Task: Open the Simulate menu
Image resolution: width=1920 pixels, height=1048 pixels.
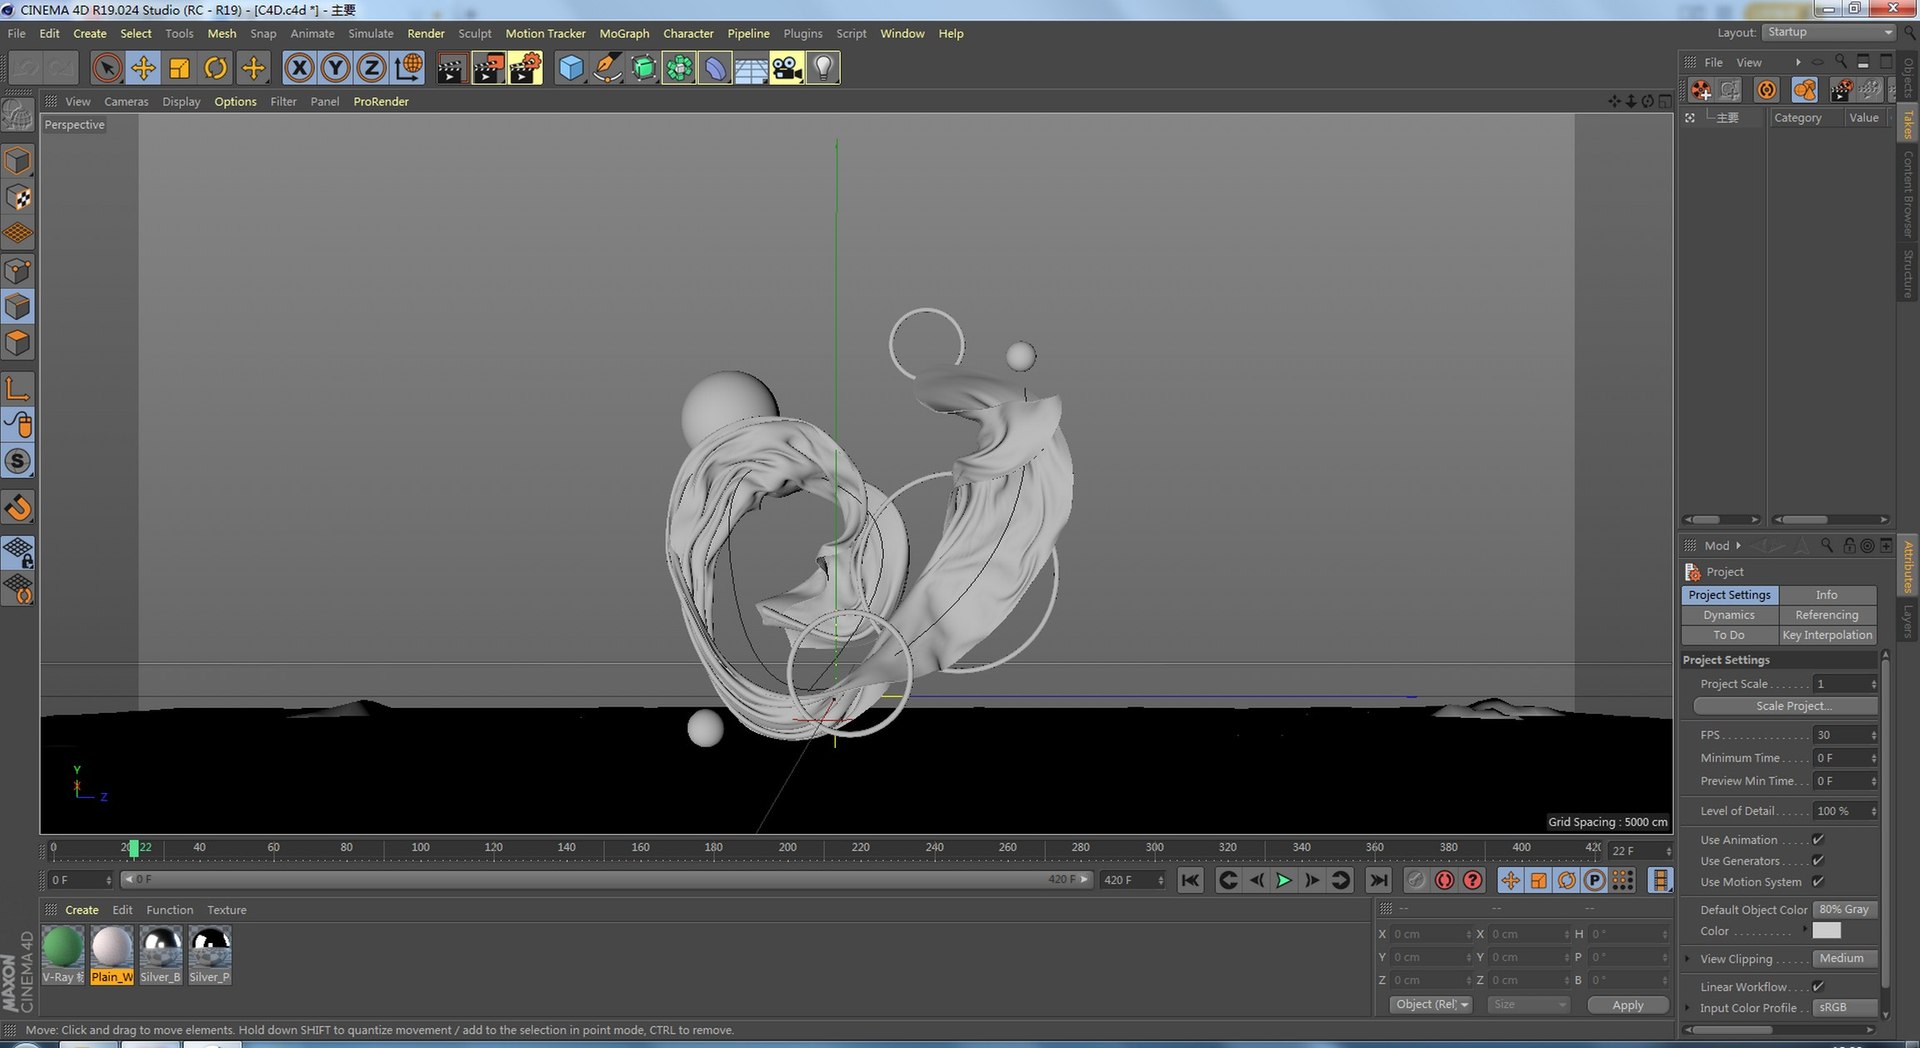Action: coord(371,33)
